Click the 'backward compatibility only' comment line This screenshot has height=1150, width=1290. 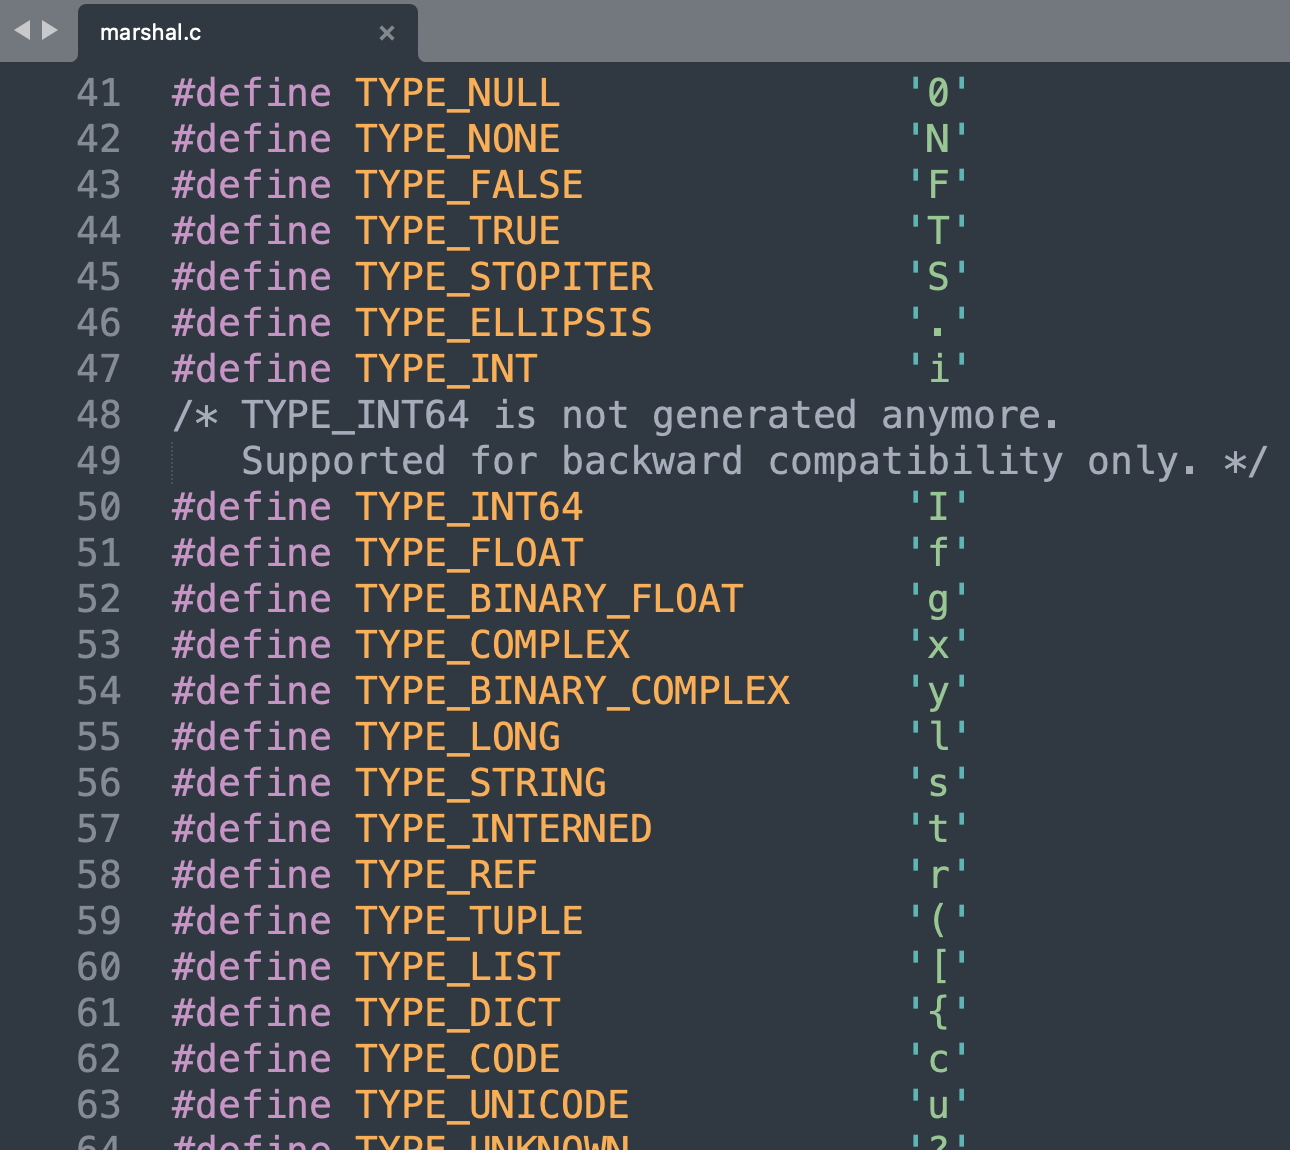(755, 461)
